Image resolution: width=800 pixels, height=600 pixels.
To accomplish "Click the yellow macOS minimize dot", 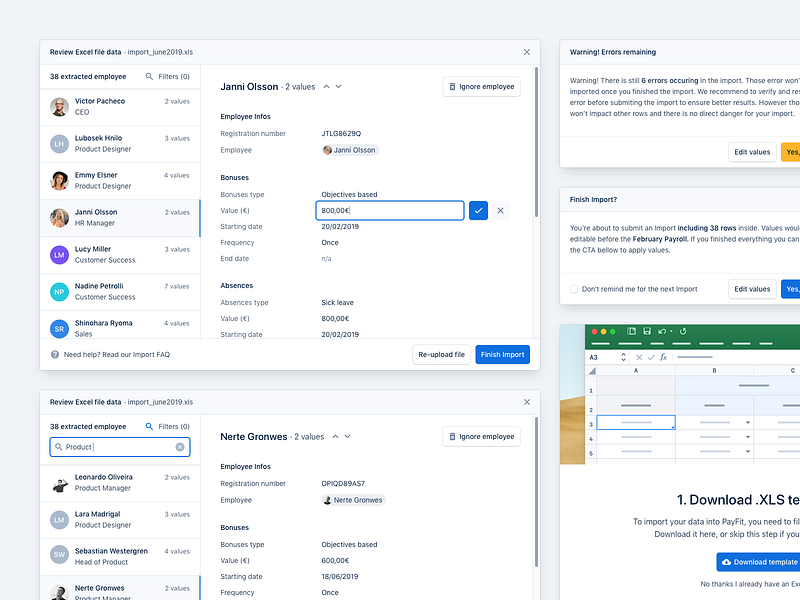I will (604, 332).
